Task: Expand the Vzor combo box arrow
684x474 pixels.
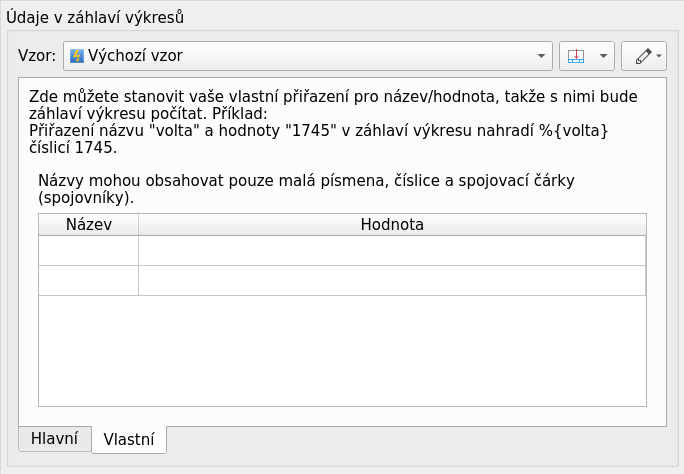Action: tap(541, 56)
